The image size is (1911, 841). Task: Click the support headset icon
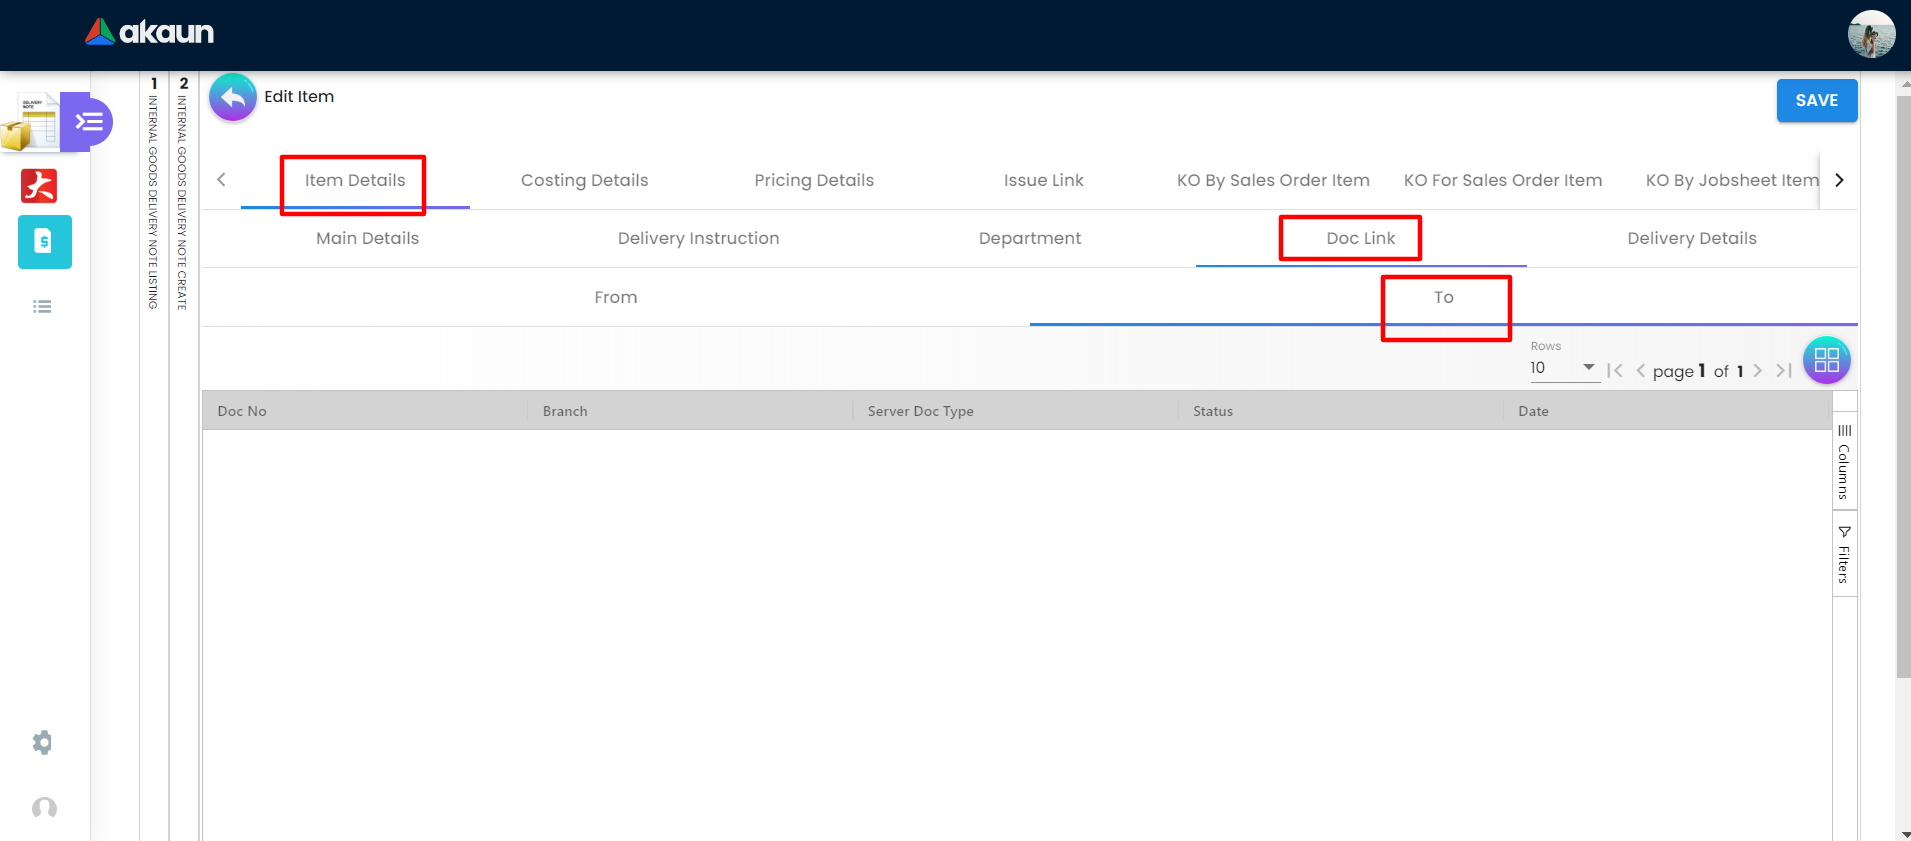(x=44, y=808)
